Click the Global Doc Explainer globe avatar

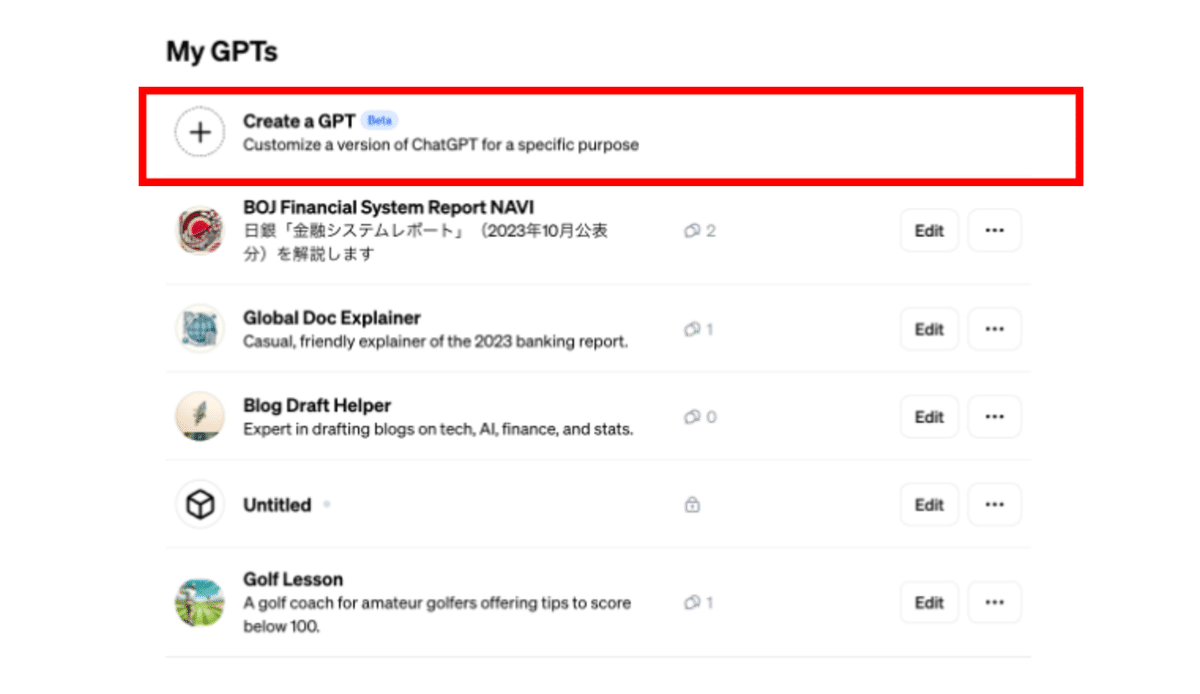point(199,328)
